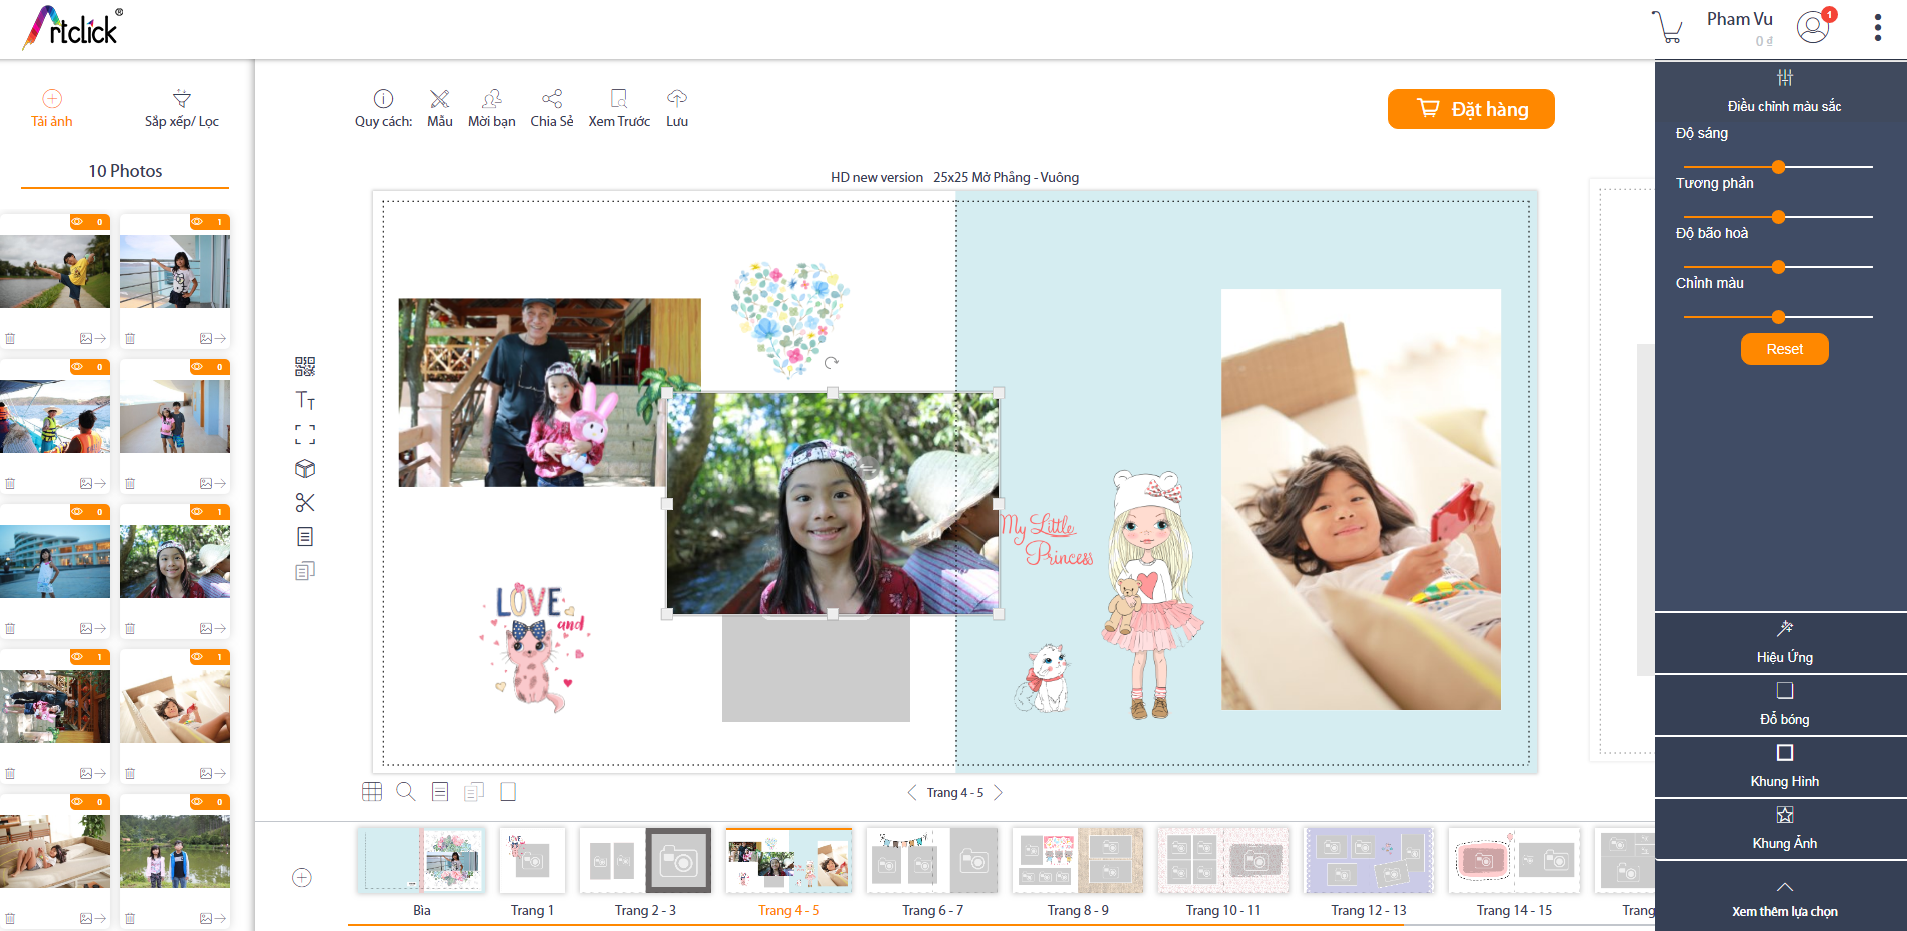Click the Chia Sẻ share icon
This screenshot has height=931, width=1907.
click(552, 98)
